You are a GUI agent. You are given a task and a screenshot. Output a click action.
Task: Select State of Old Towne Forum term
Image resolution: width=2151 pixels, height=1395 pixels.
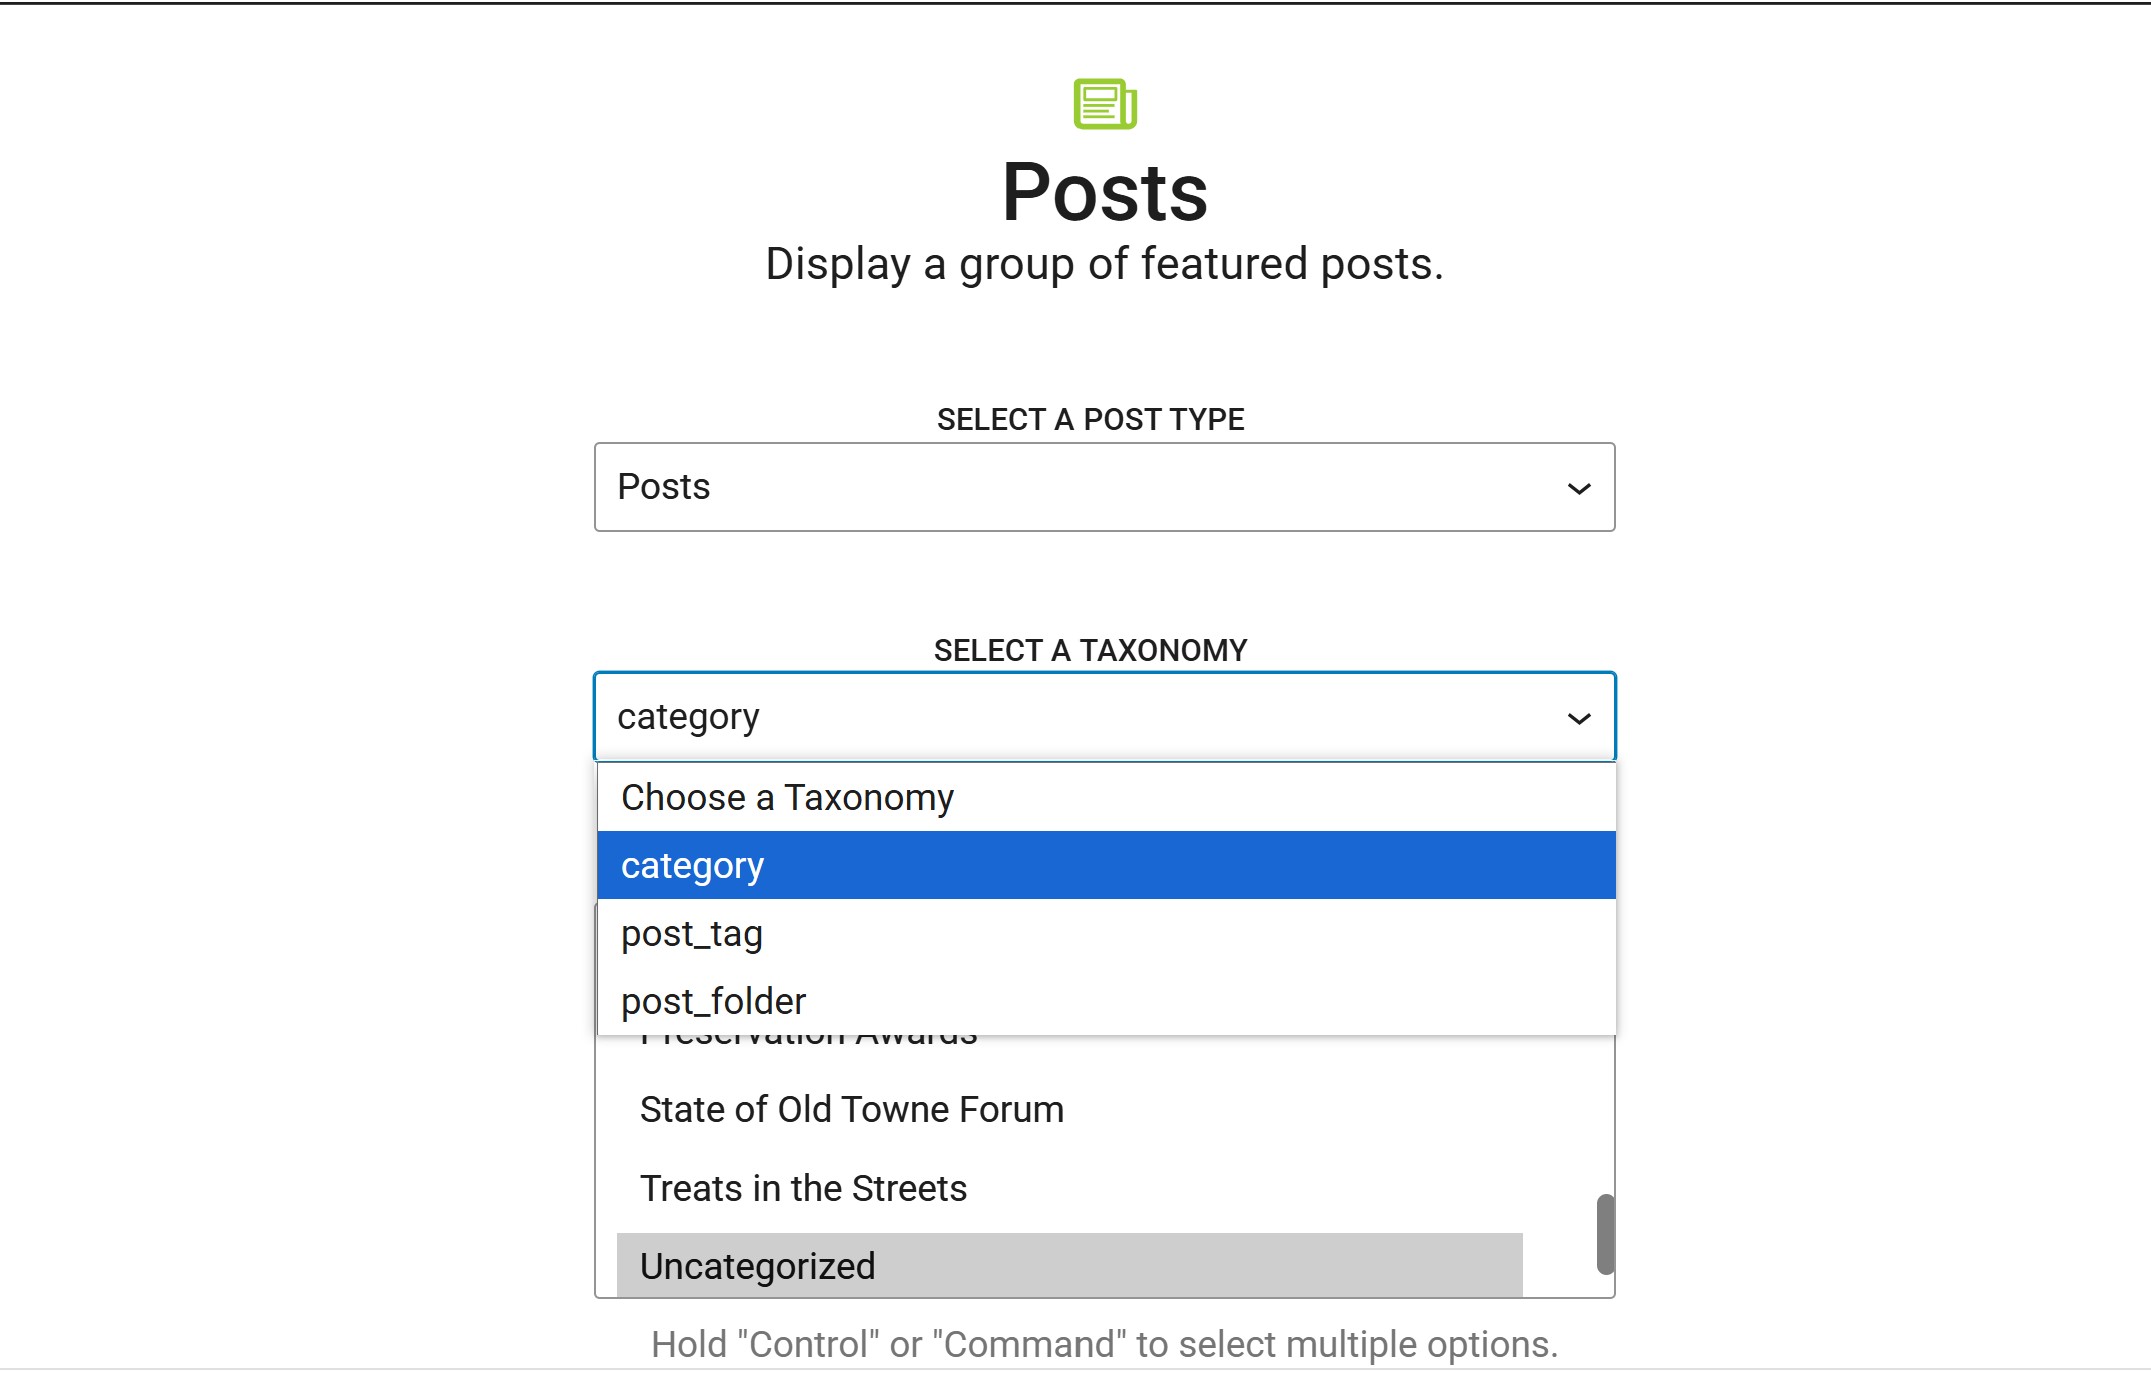click(851, 1110)
